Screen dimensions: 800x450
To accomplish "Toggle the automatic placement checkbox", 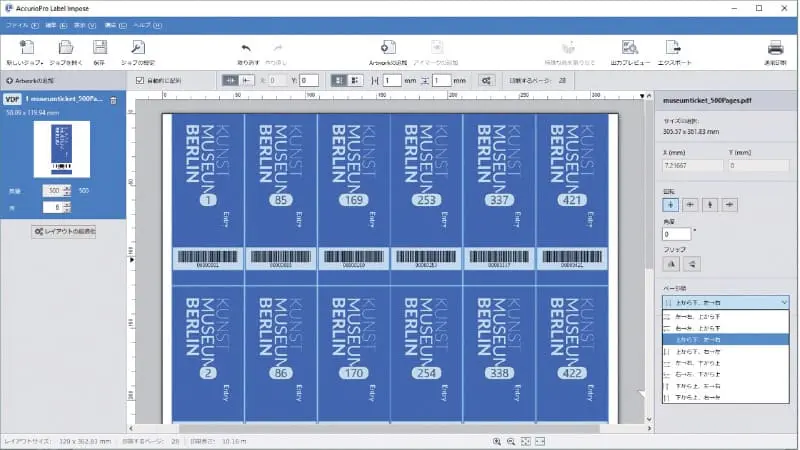I will [x=140, y=80].
